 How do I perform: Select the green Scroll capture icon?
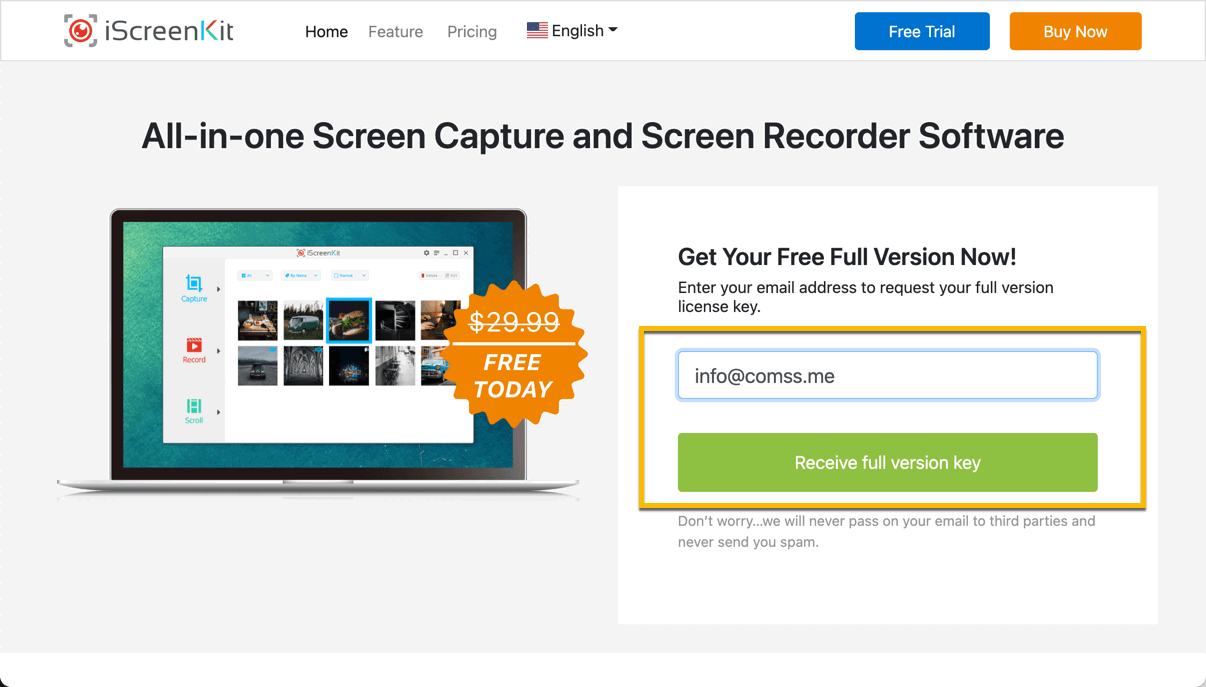click(x=194, y=406)
